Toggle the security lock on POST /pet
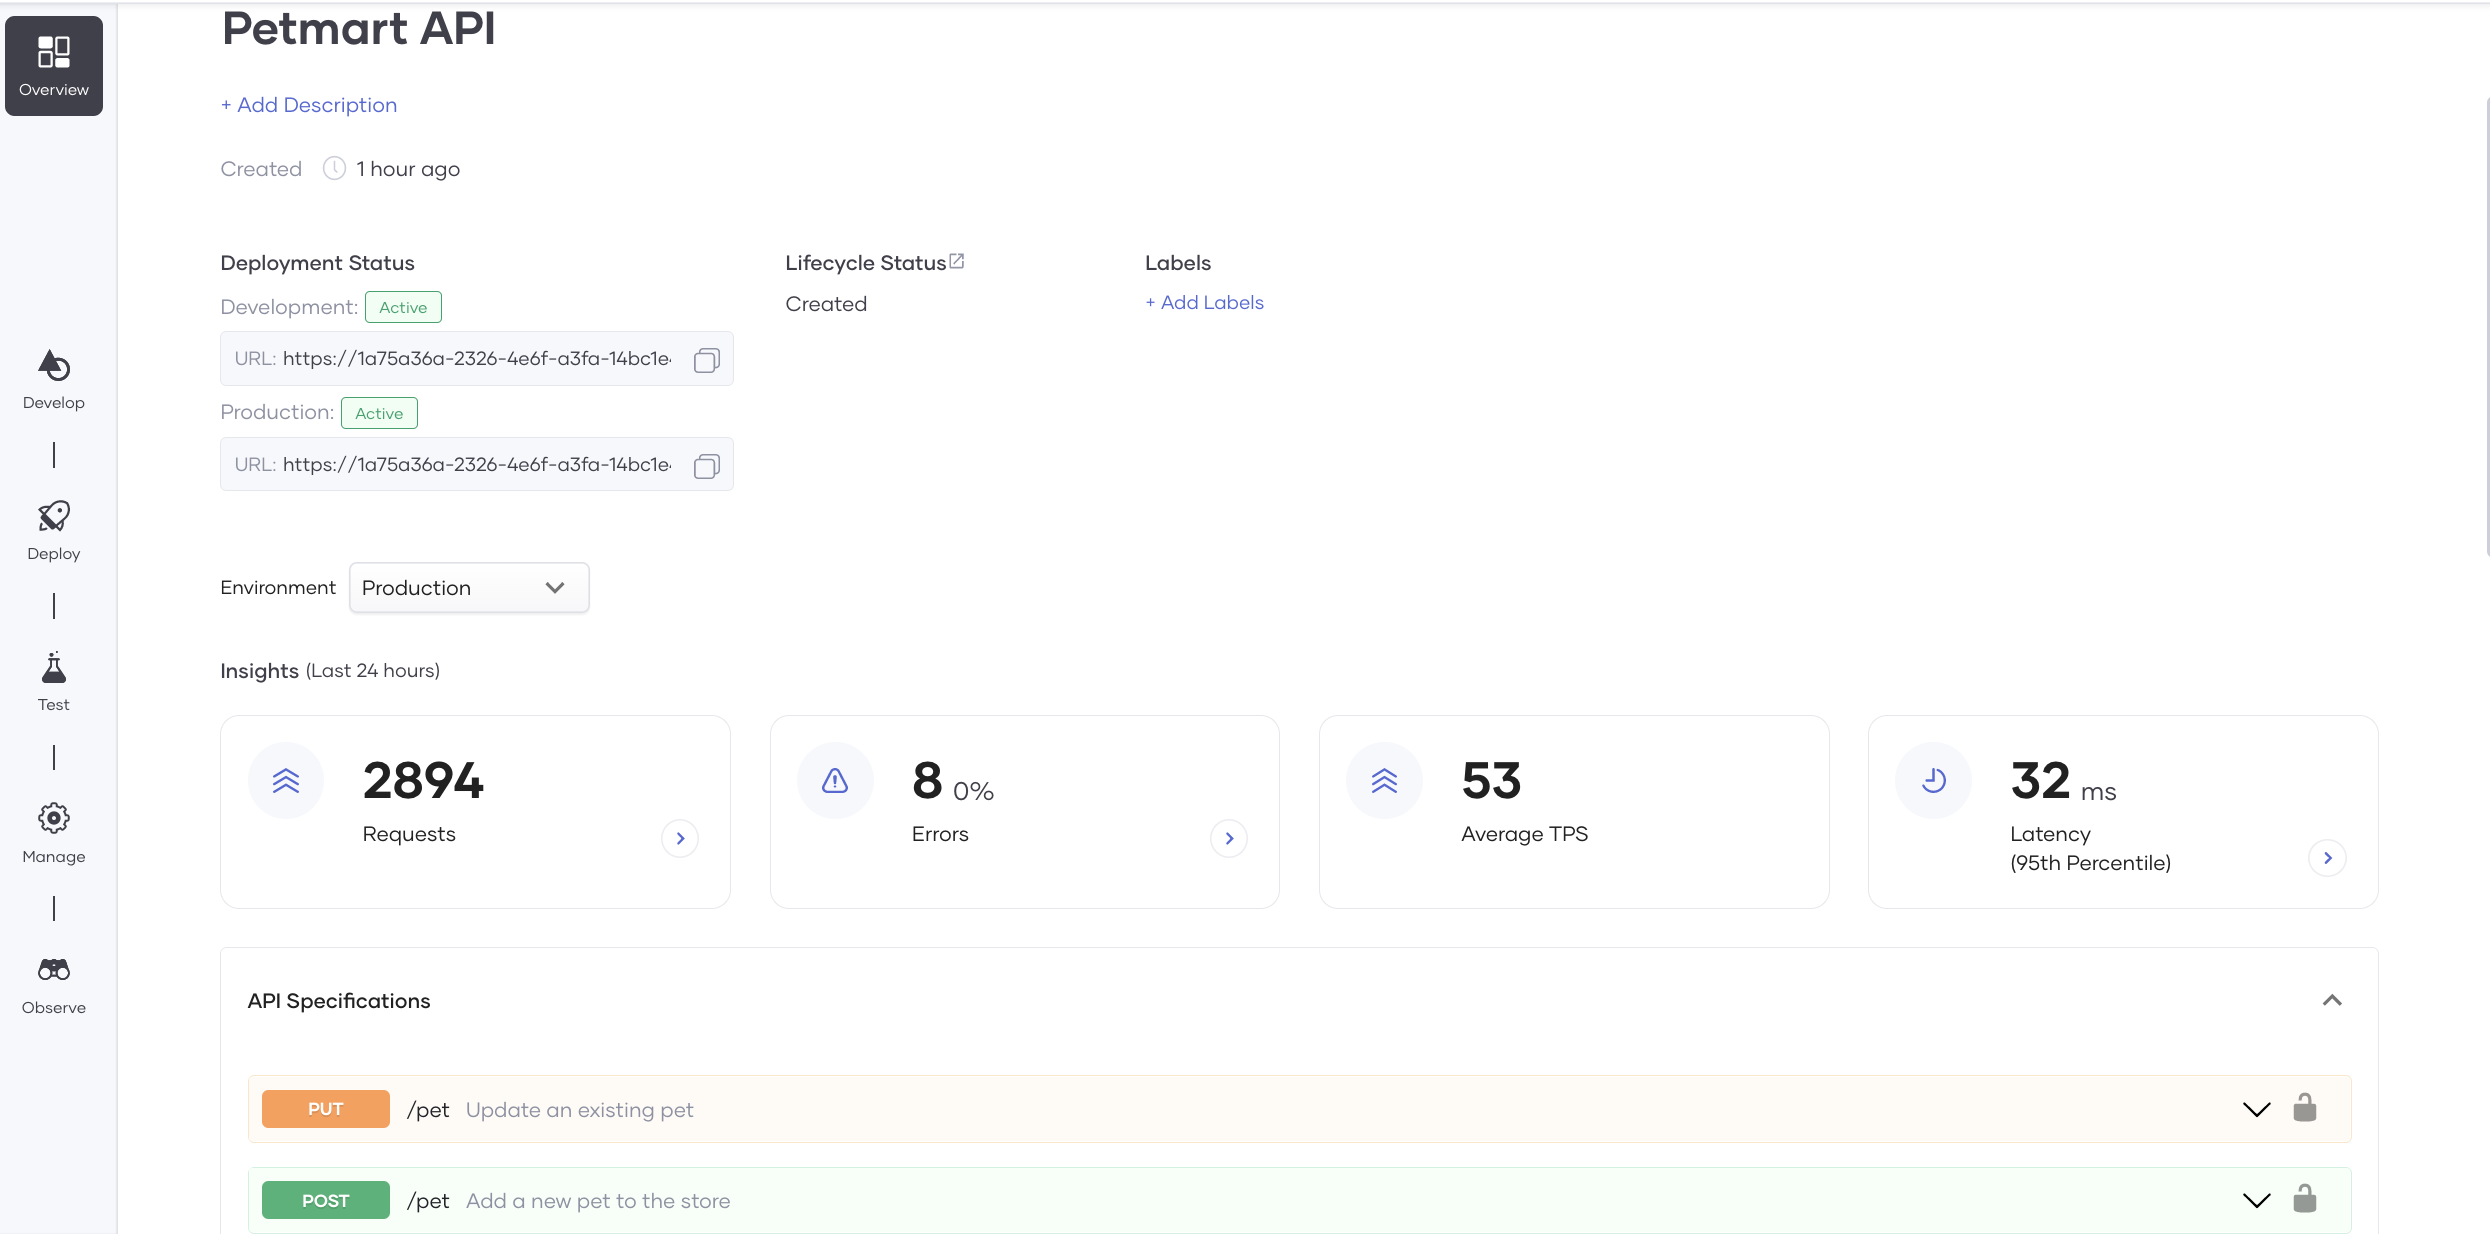2490x1234 pixels. (2306, 1199)
